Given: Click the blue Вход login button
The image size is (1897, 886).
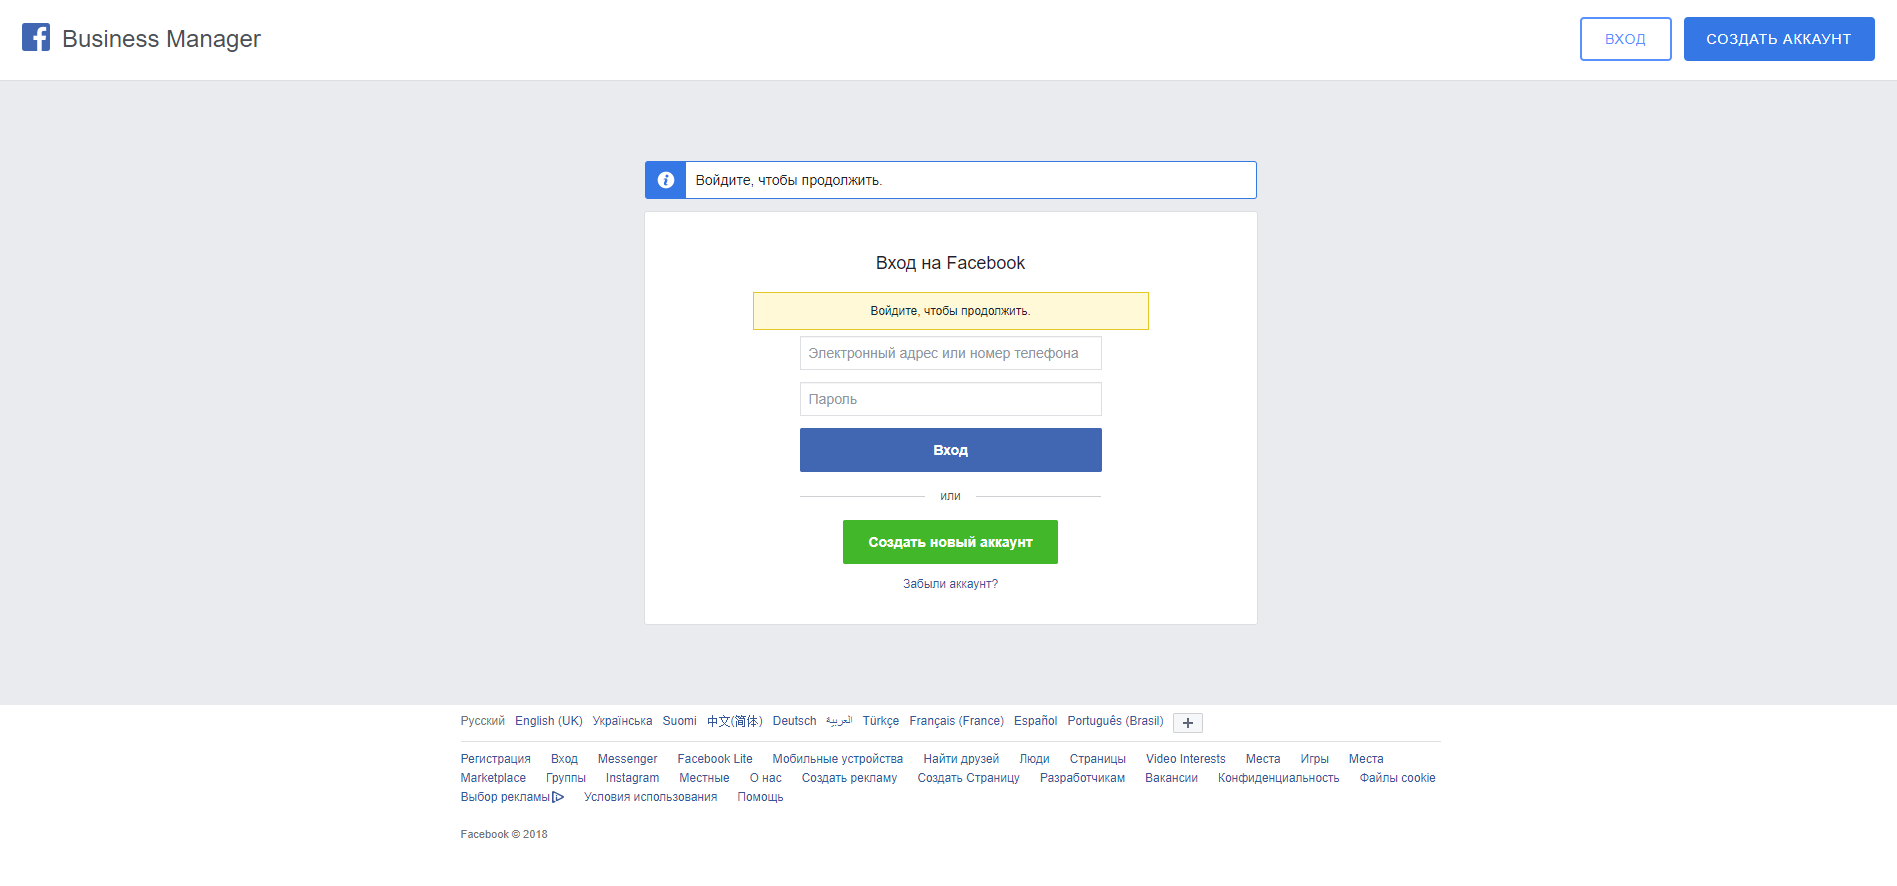Looking at the screenshot, I should tap(950, 450).
